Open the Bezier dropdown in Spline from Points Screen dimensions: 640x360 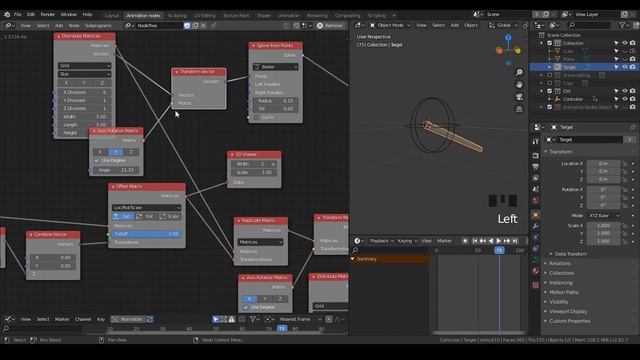276,67
